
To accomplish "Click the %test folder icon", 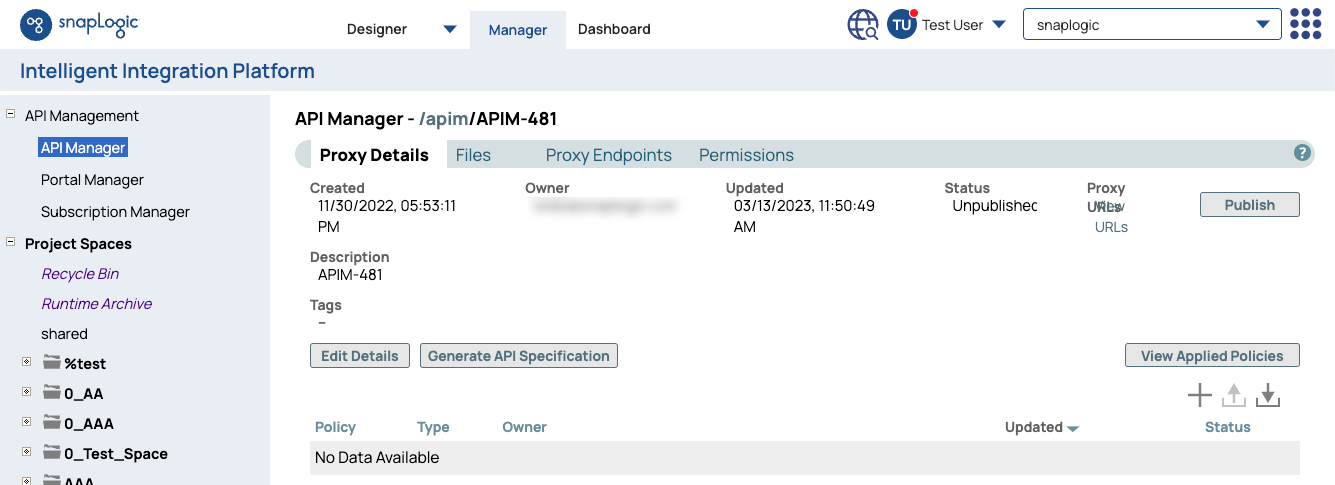I will (52, 363).
